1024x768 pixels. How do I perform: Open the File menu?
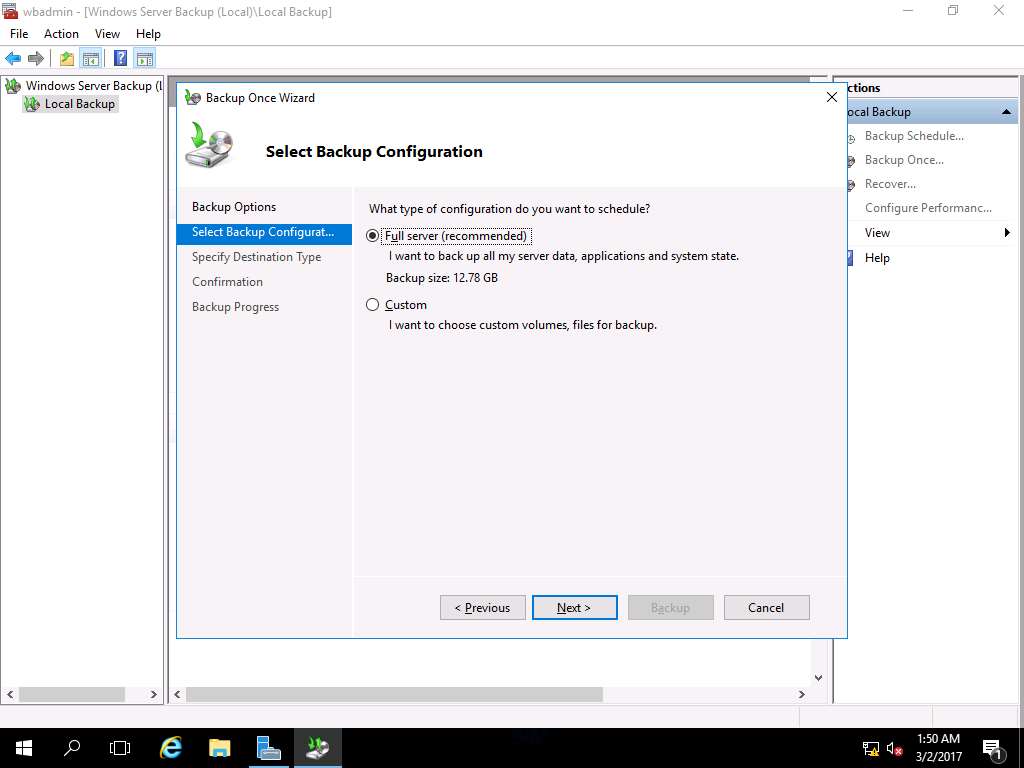click(19, 34)
